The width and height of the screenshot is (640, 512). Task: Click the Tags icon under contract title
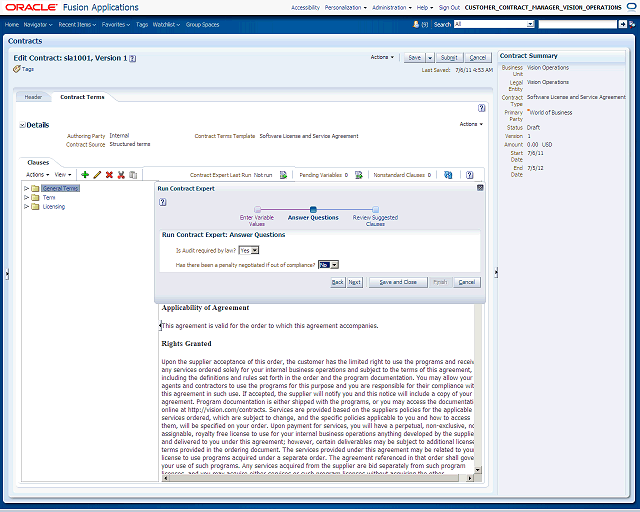click(17, 69)
